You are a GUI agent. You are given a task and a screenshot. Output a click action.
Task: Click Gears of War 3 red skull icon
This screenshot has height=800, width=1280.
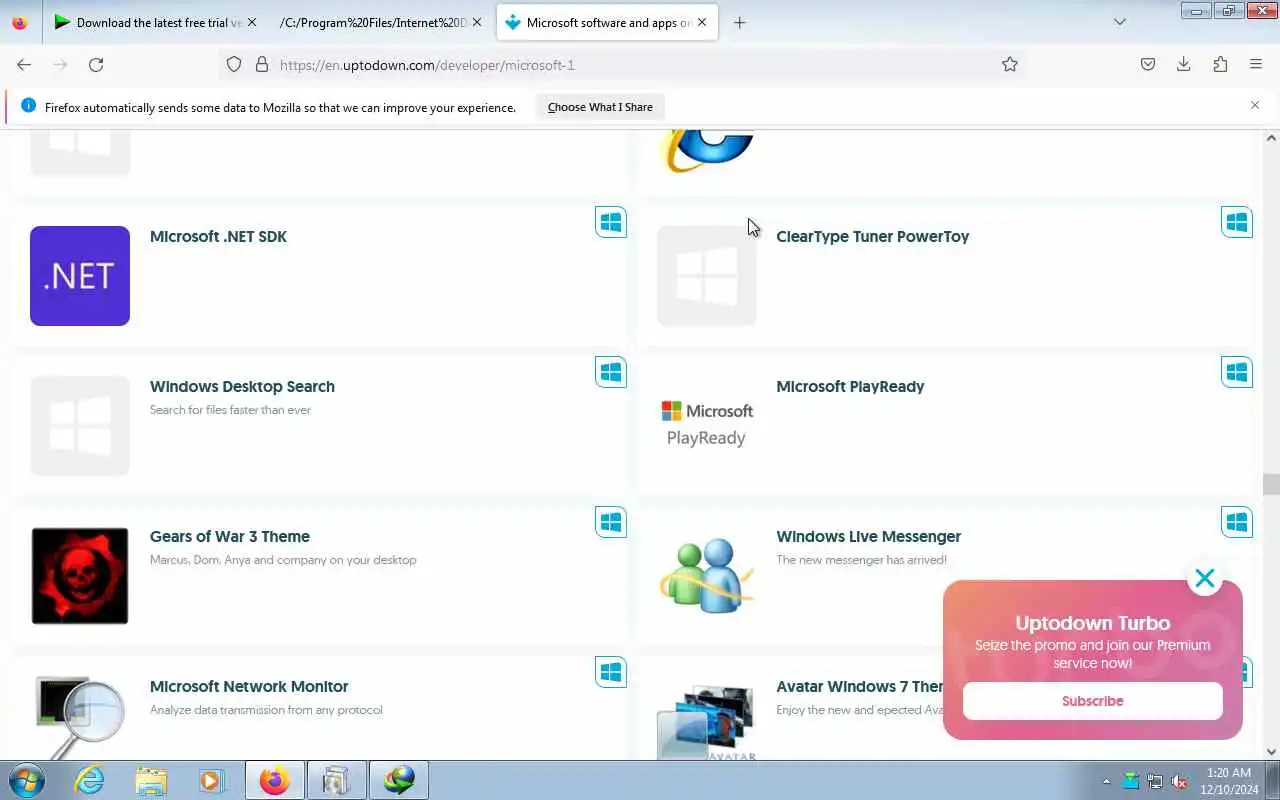coord(80,576)
